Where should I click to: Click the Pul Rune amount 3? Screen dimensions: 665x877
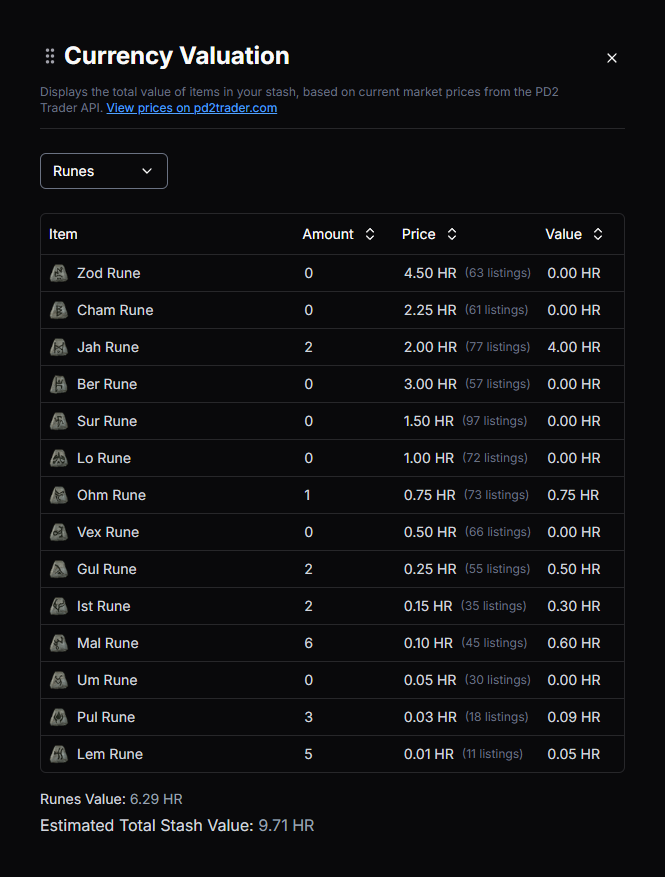pyautogui.click(x=308, y=717)
